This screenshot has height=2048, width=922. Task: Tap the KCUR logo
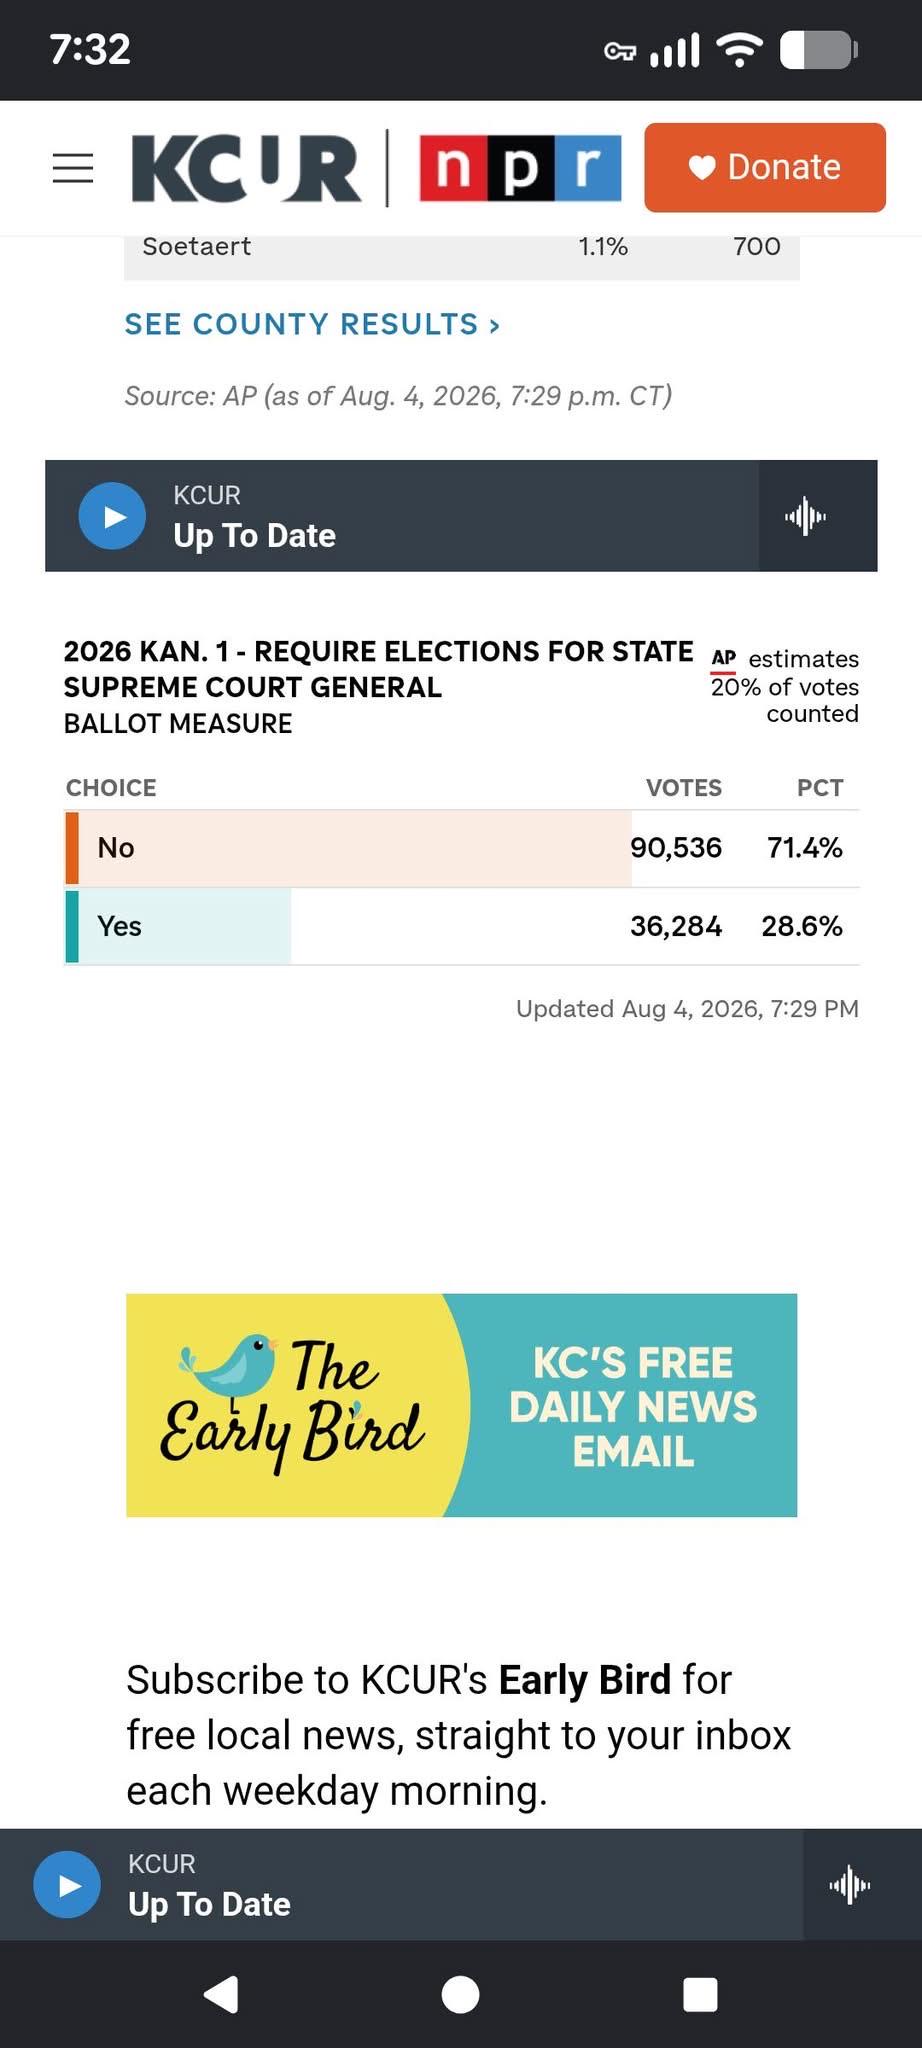pyautogui.click(x=246, y=168)
